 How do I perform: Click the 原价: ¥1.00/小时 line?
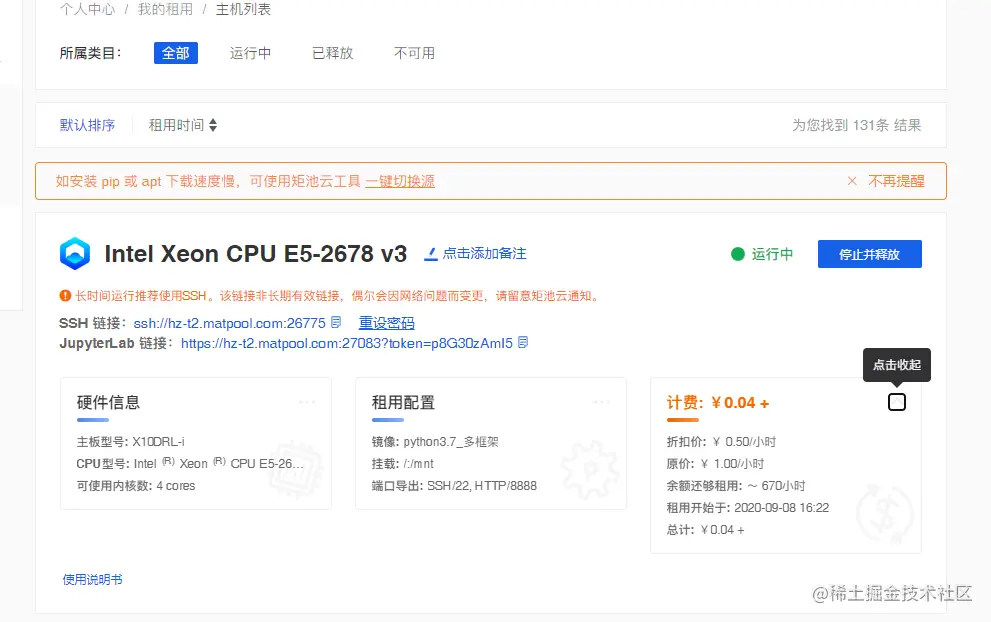(x=715, y=464)
